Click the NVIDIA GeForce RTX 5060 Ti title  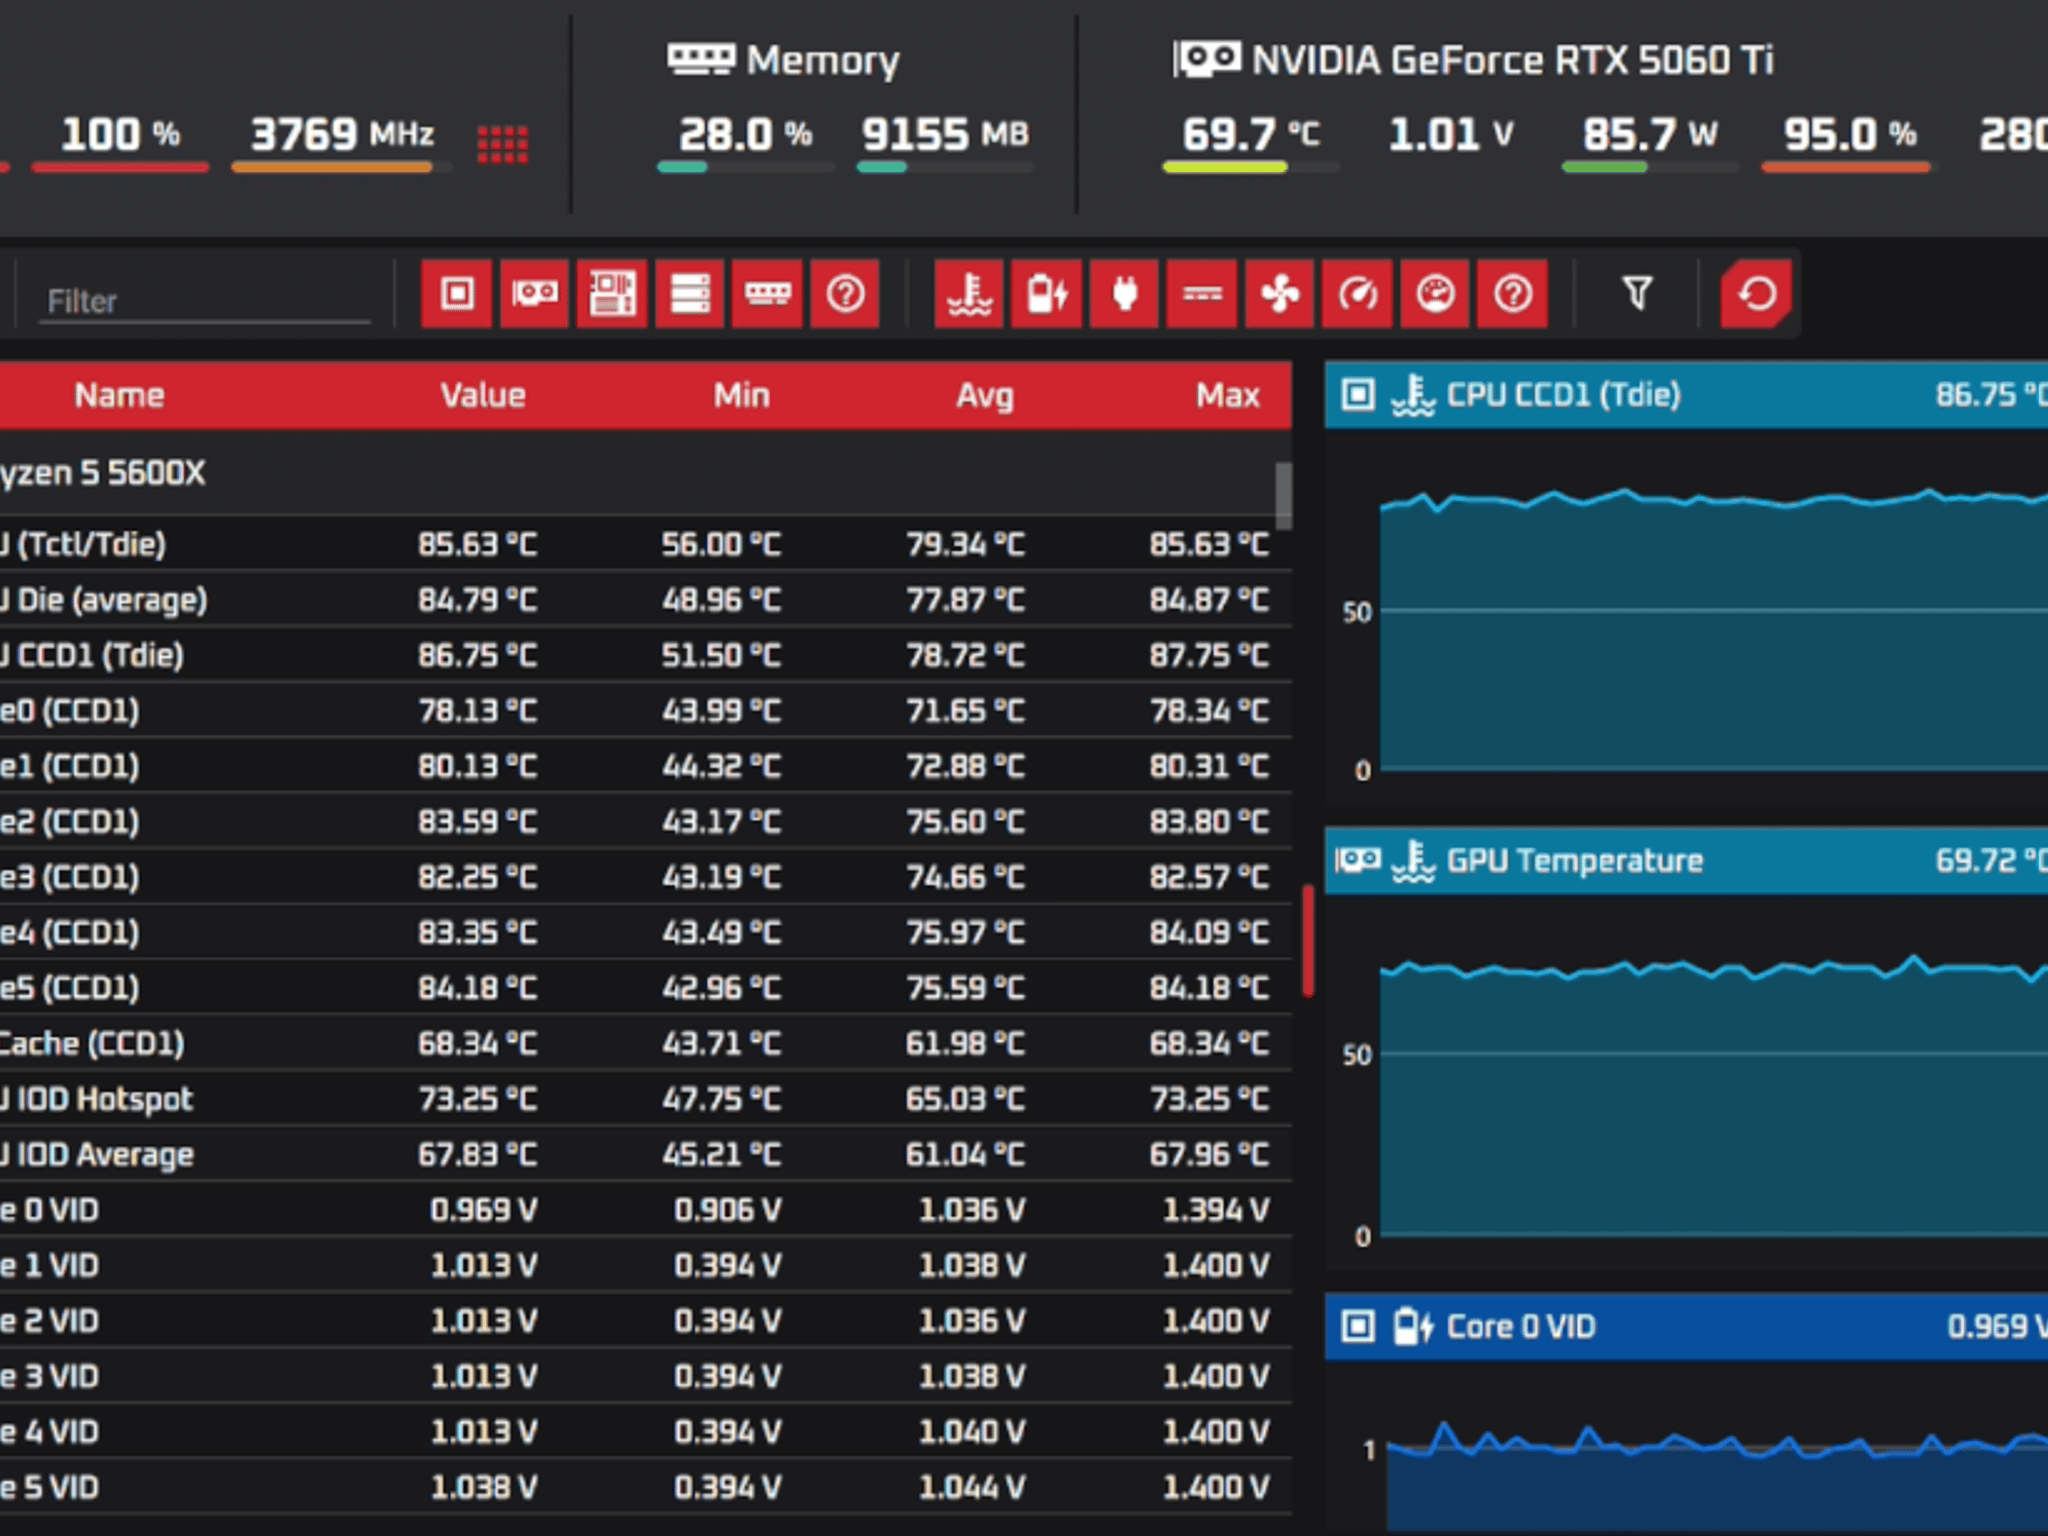tap(1513, 60)
